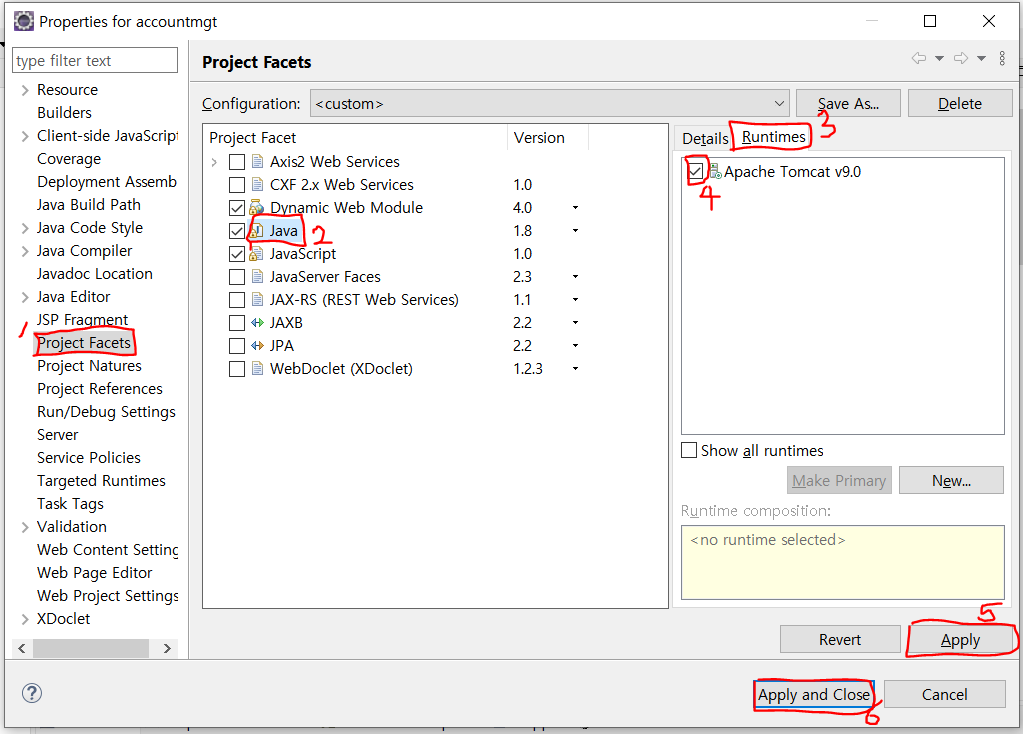Image resolution: width=1023 pixels, height=734 pixels.
Task: Click the CXF 2.x Web Services icon
Action: coord(258,185)
